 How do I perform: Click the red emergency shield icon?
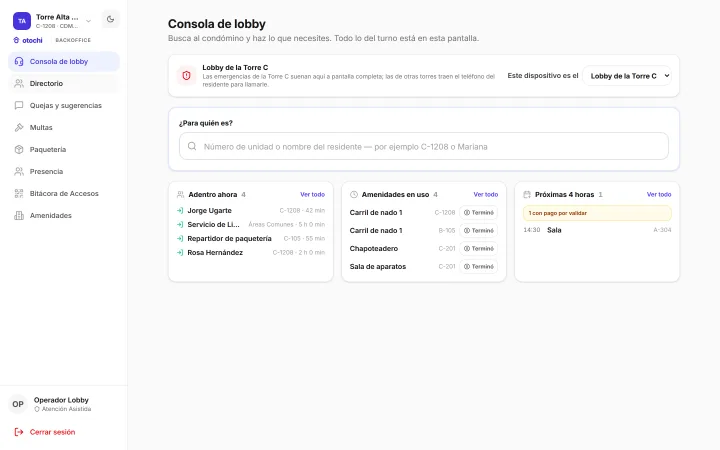pos(186,76)
